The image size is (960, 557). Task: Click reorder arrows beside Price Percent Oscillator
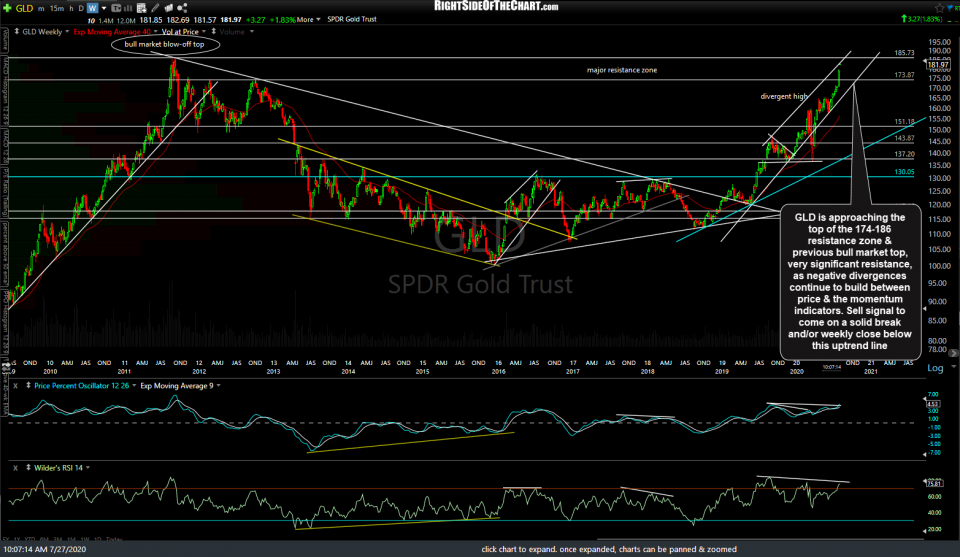tap(28, 386)
